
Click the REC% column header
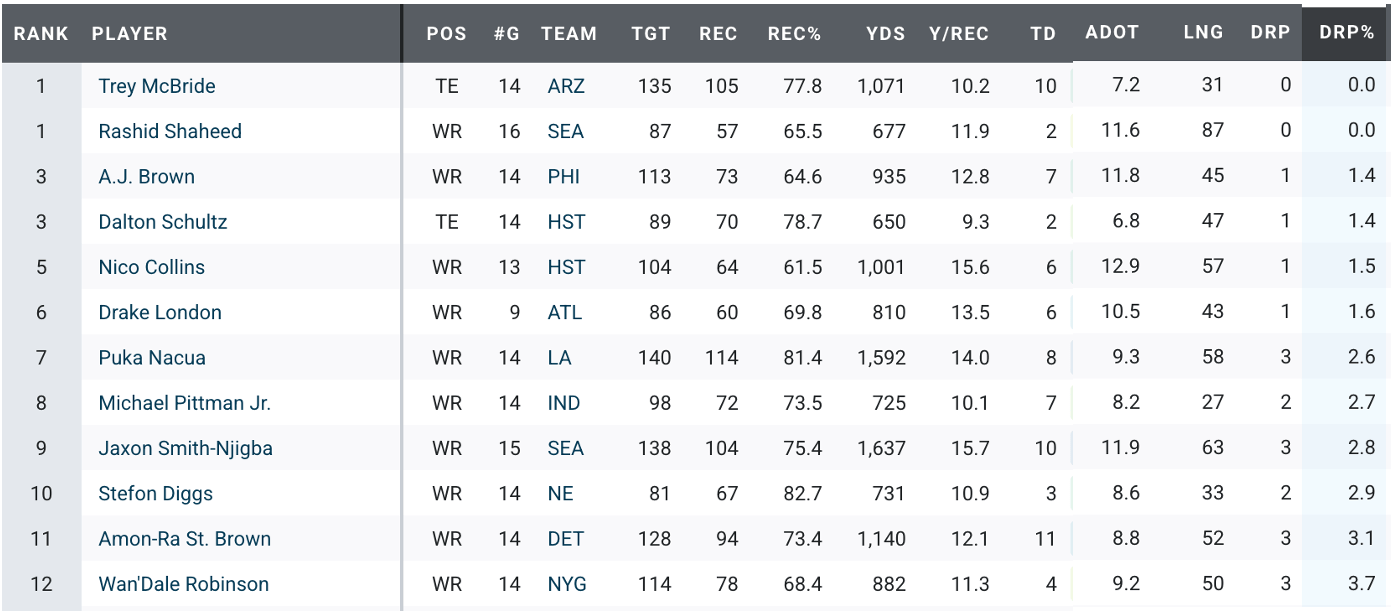(x=794, y=33)
